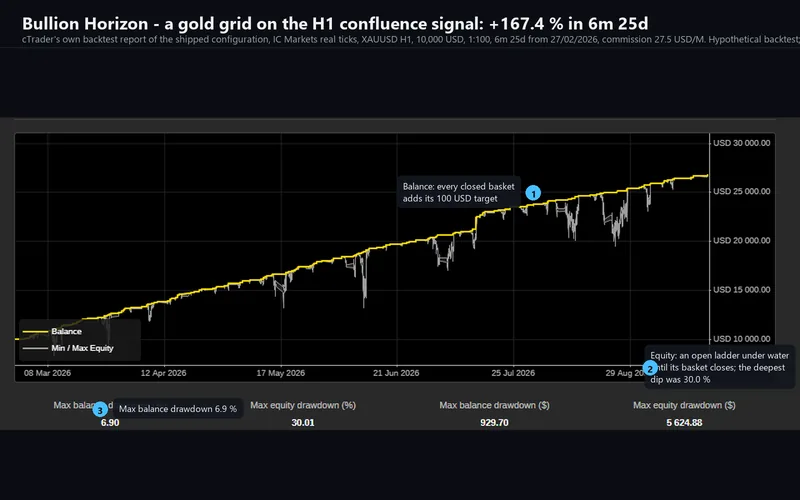Click the "21 Jun 2026" date label
Image resolution: width=800 pixels, height=500 pixels.
(396, 373)
